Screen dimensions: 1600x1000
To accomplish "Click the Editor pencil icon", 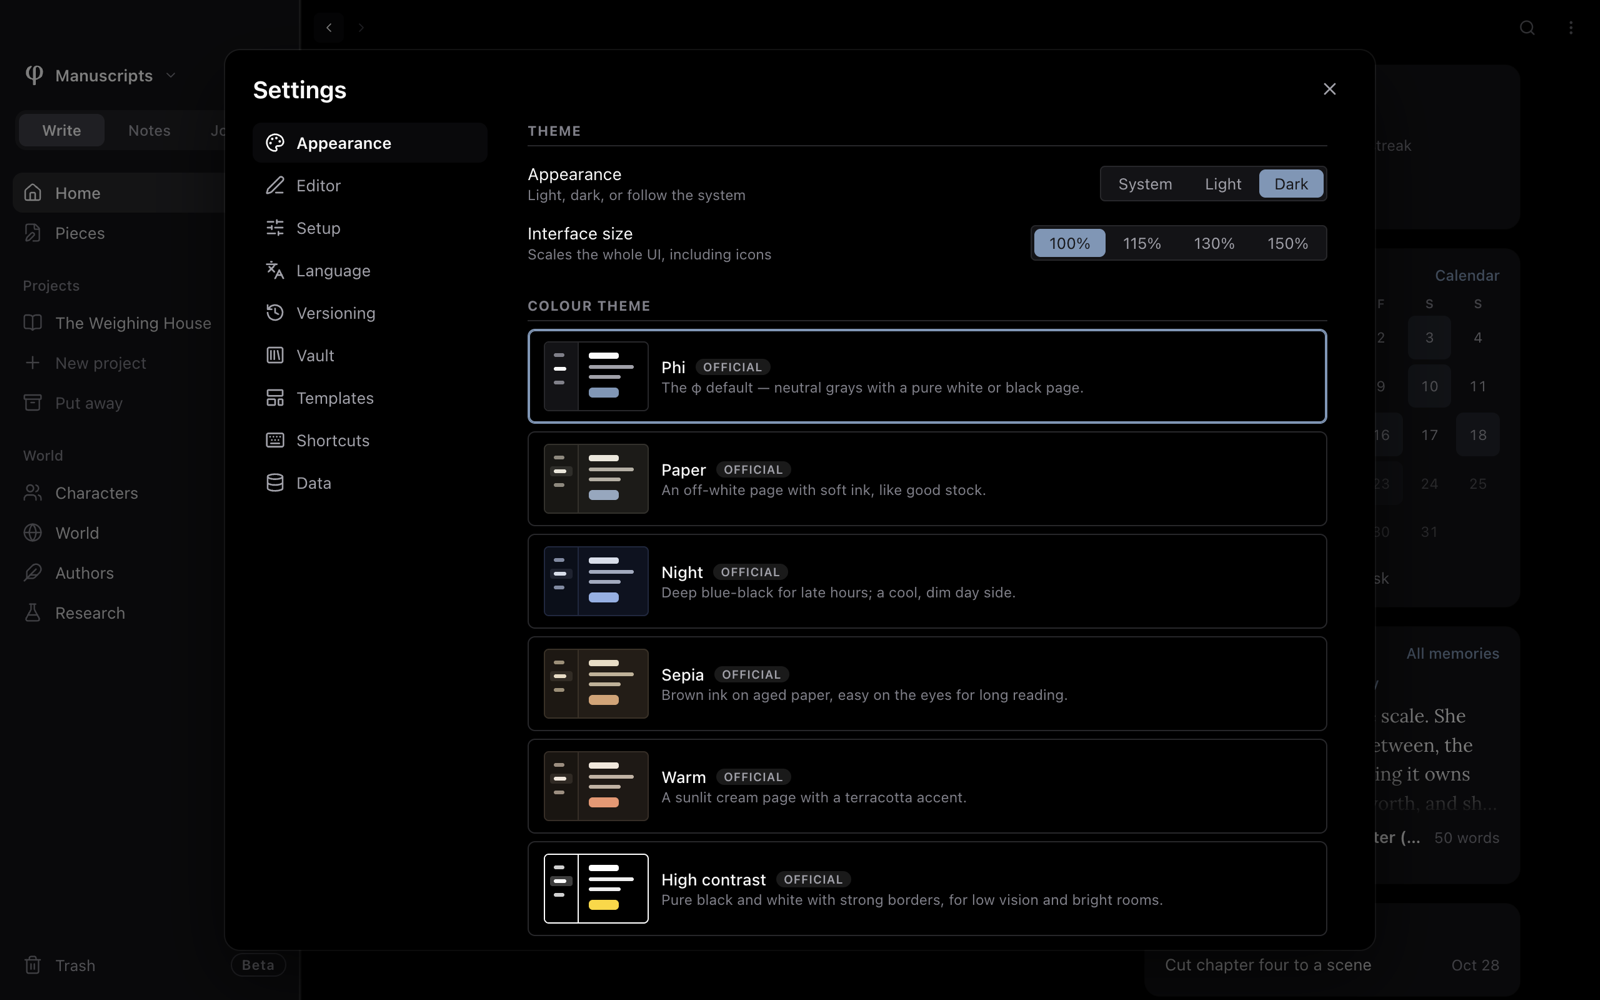I will point(275,186).
